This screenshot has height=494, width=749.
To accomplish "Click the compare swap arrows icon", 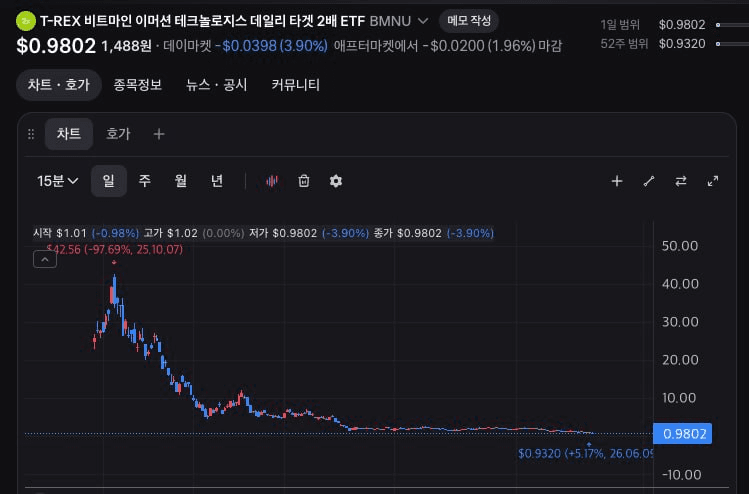I will (x=681, y=181).
